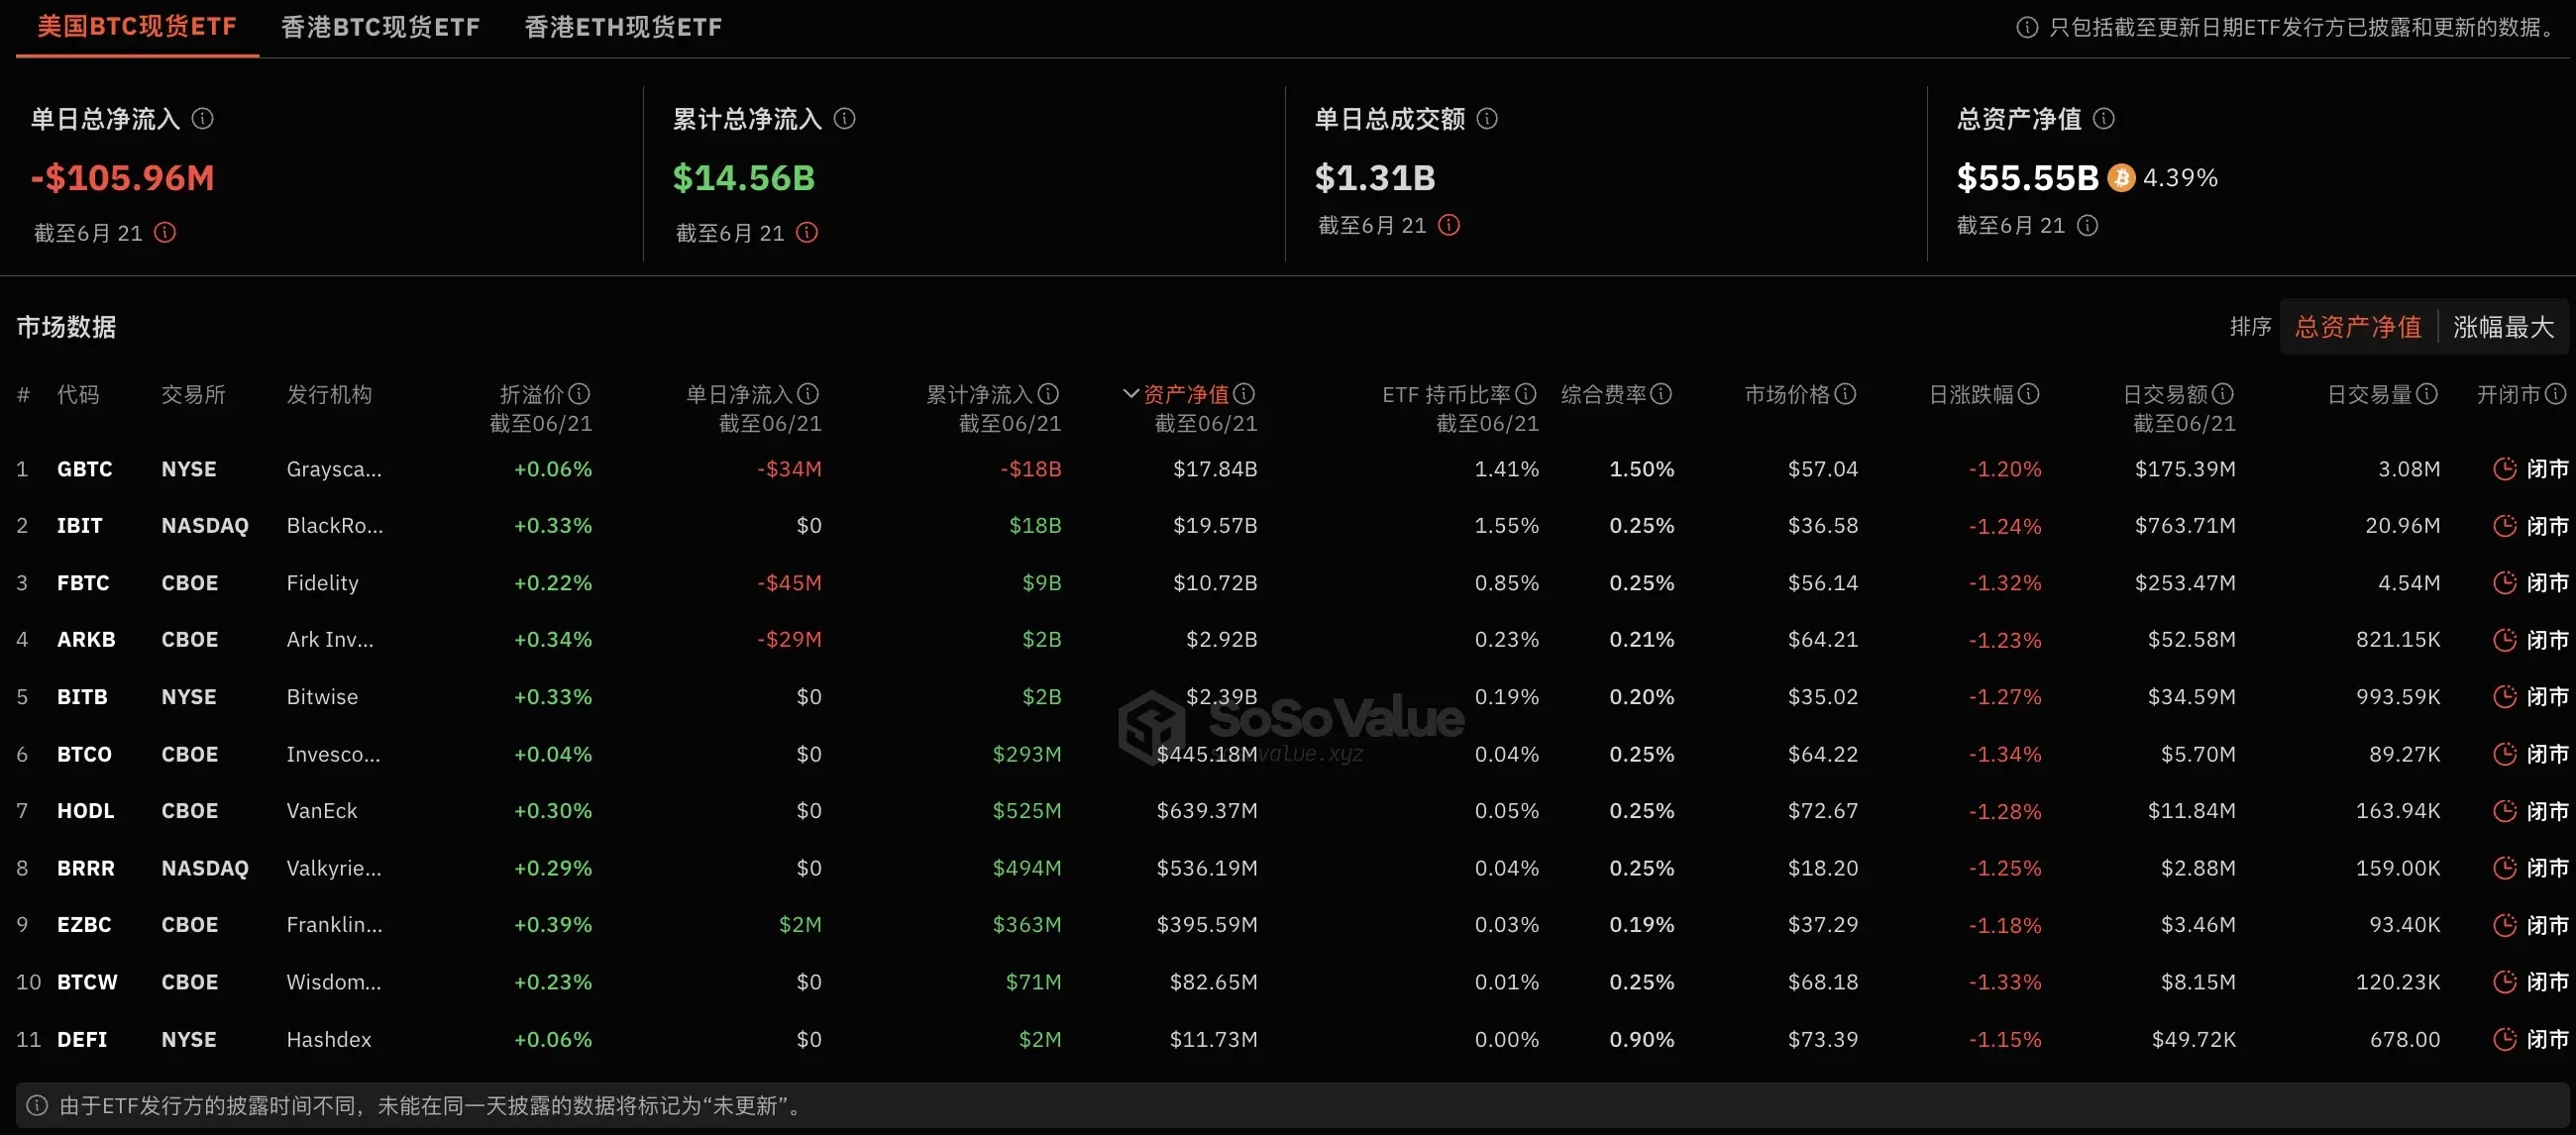Click info icon beside 总资产净值 heading
2576x1135 pixels.
tap(2104, 119)
